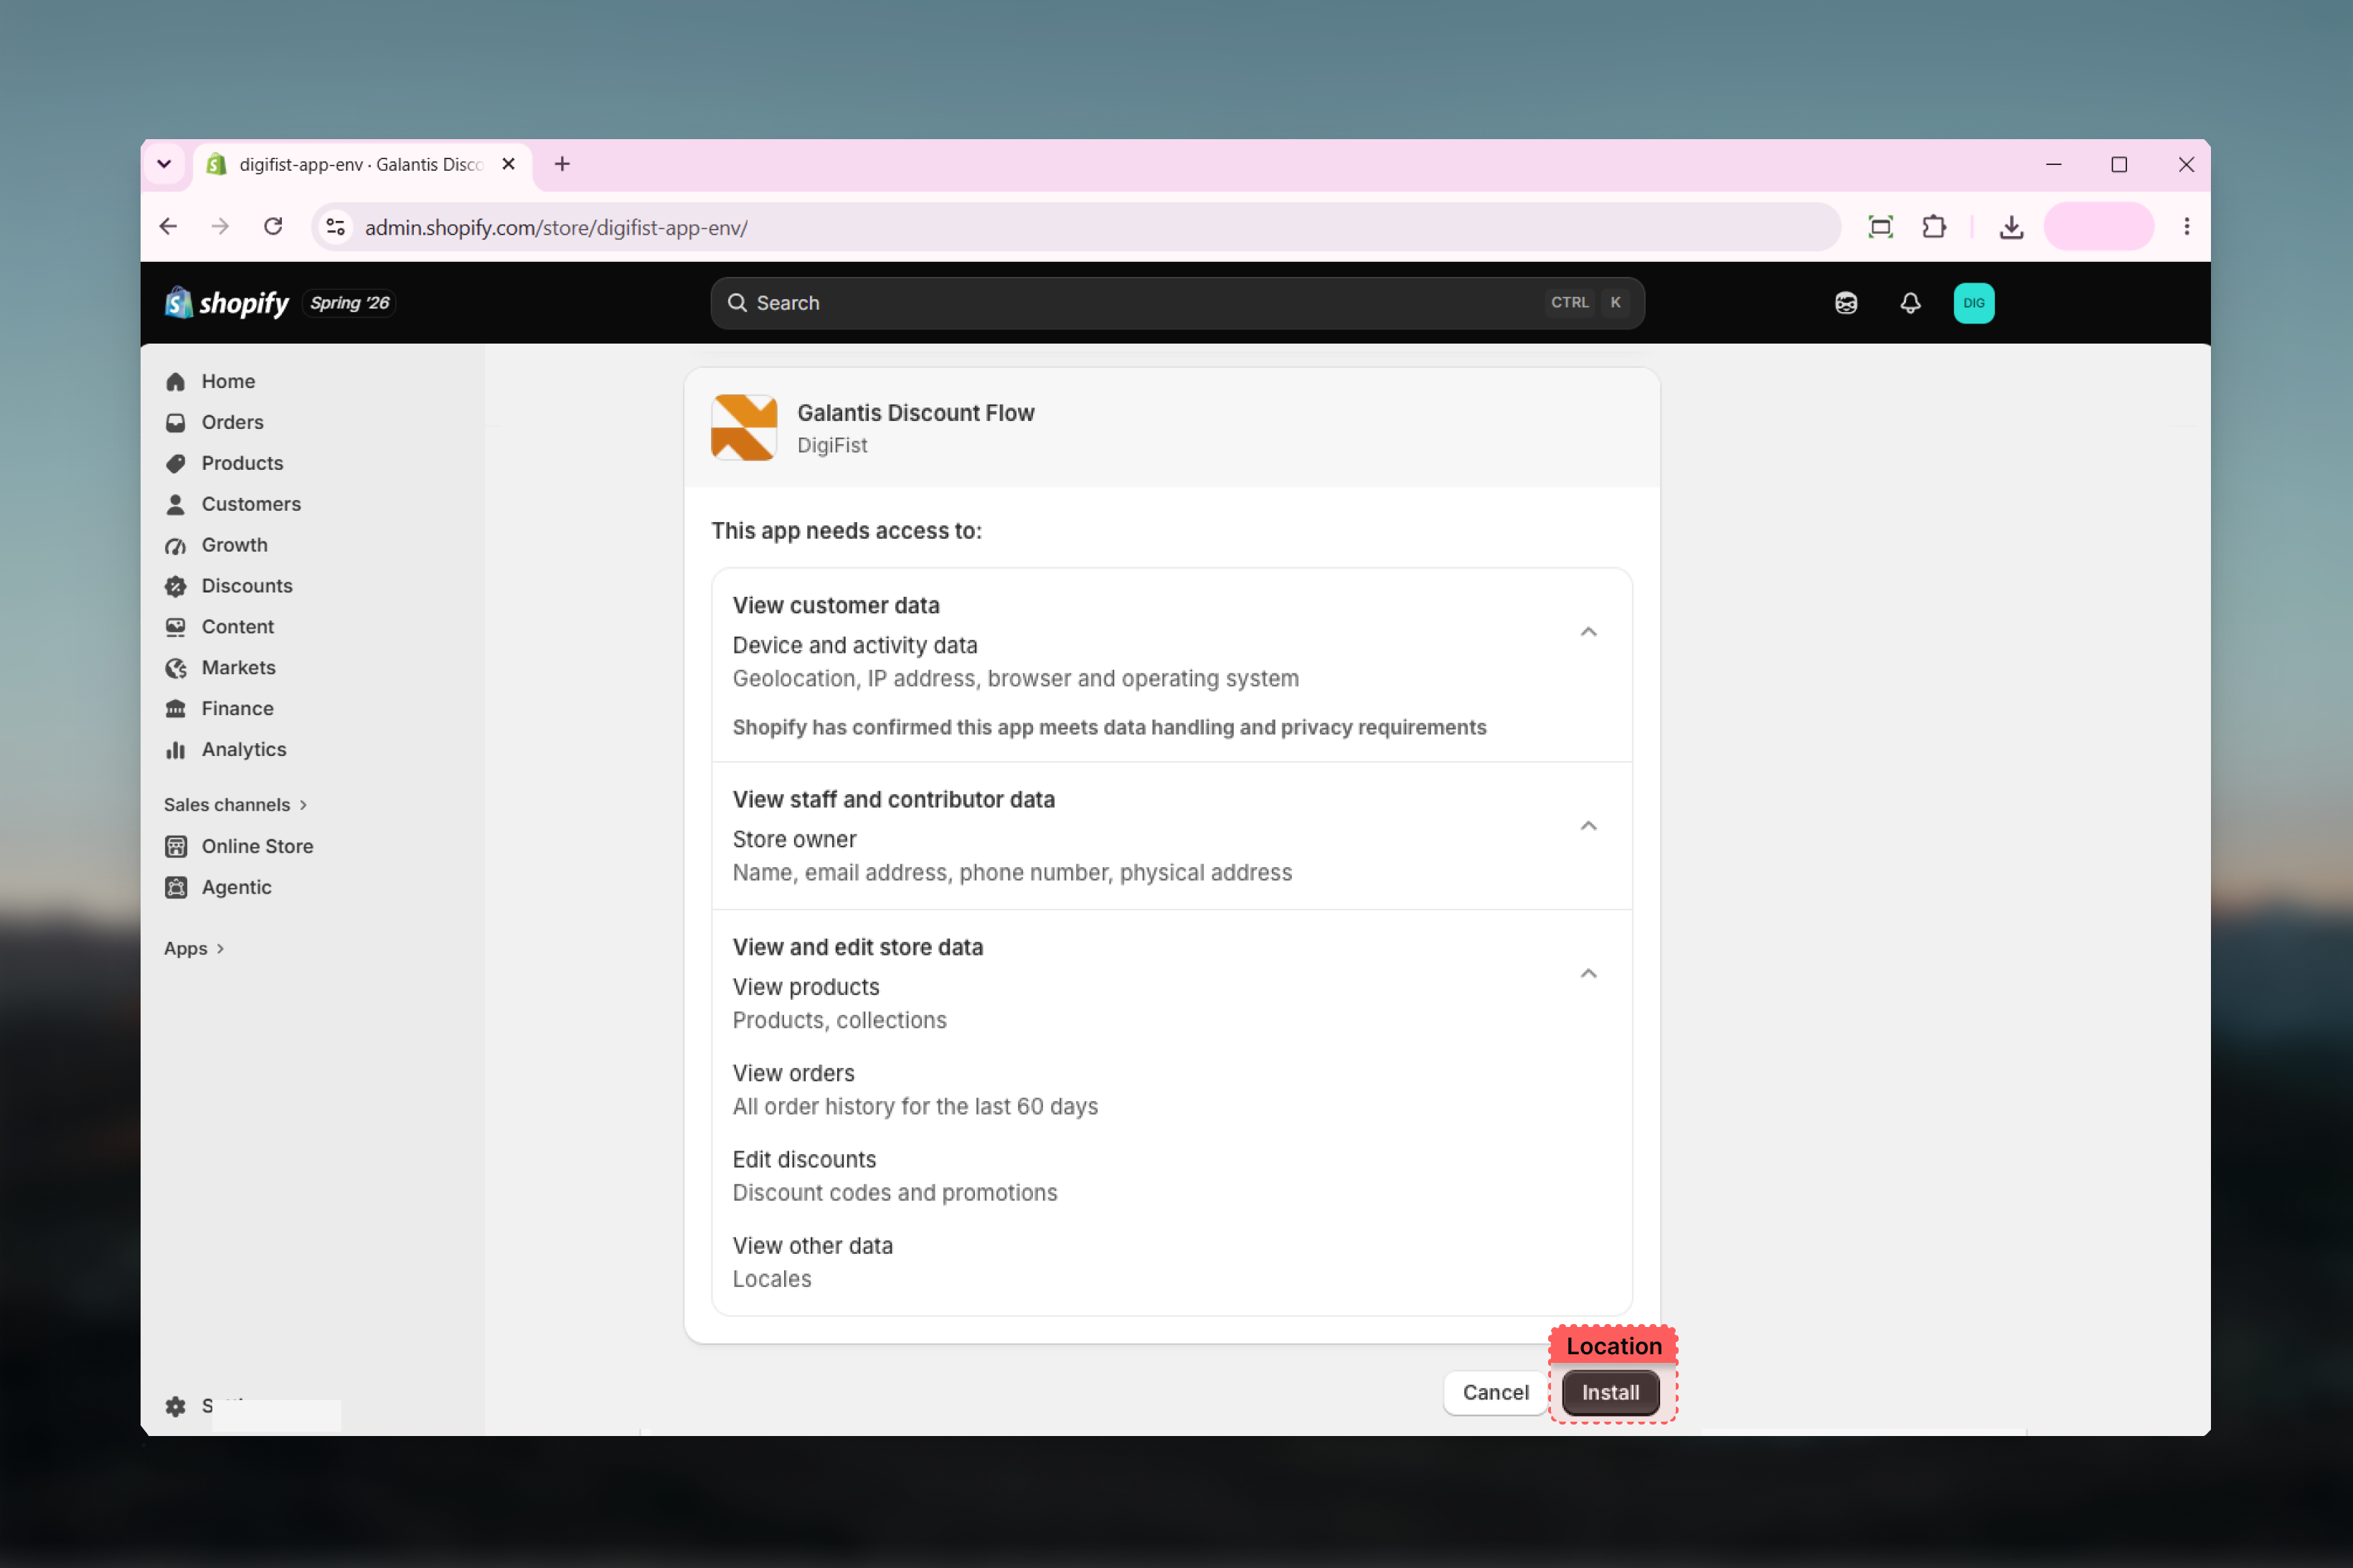The image size is (2353, 1568).
Task: Open the Sidekick assistant icon
Action: coord(1845,303)
